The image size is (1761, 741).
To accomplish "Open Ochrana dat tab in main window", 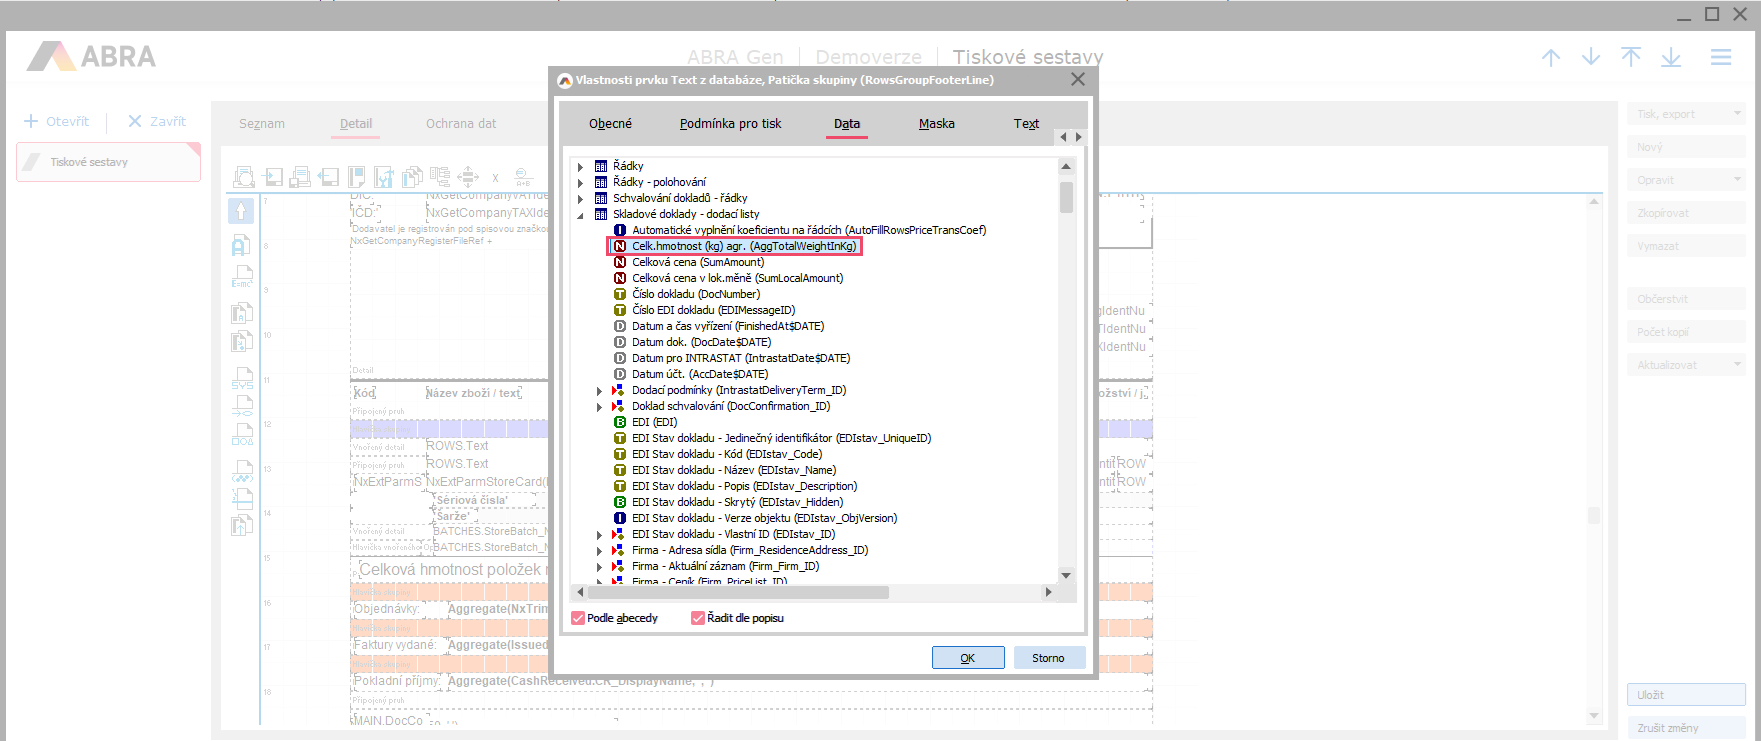I will [x=461, y=124].
